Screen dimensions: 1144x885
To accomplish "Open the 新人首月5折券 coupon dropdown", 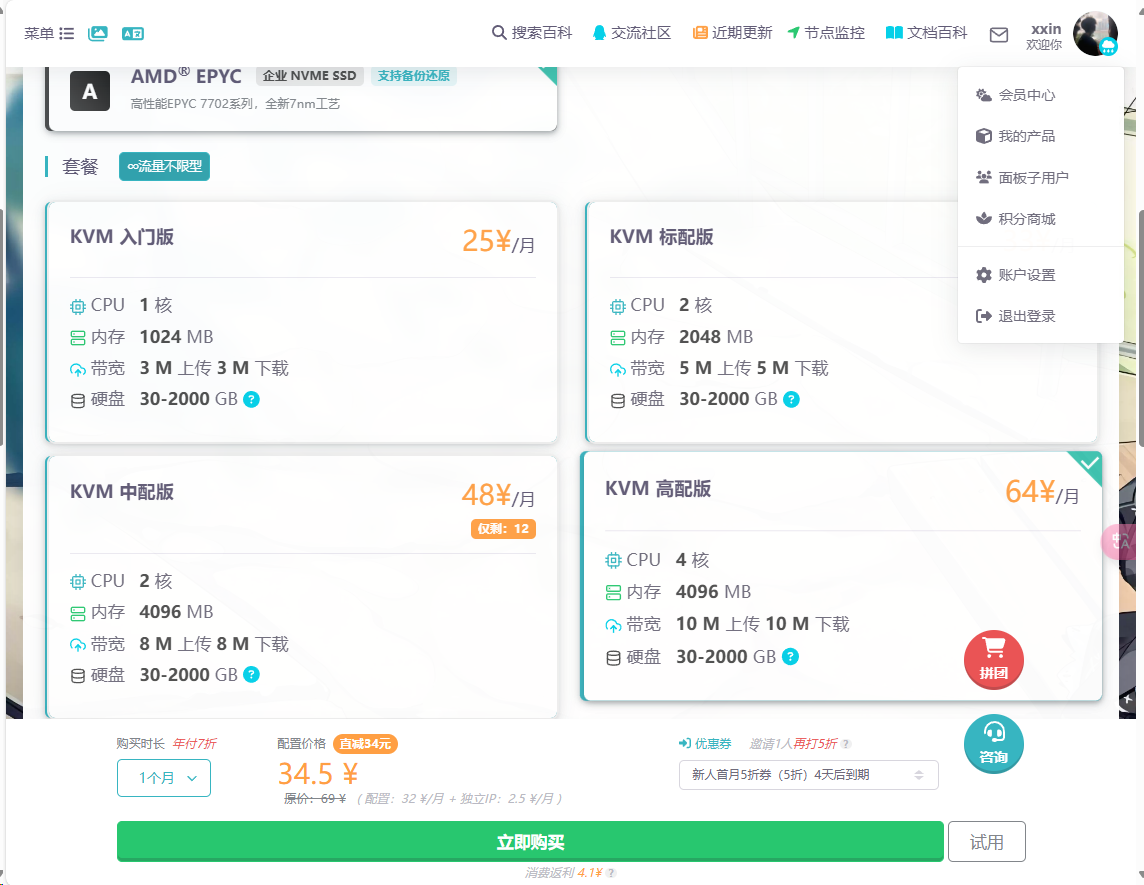I will click(808, 775).
